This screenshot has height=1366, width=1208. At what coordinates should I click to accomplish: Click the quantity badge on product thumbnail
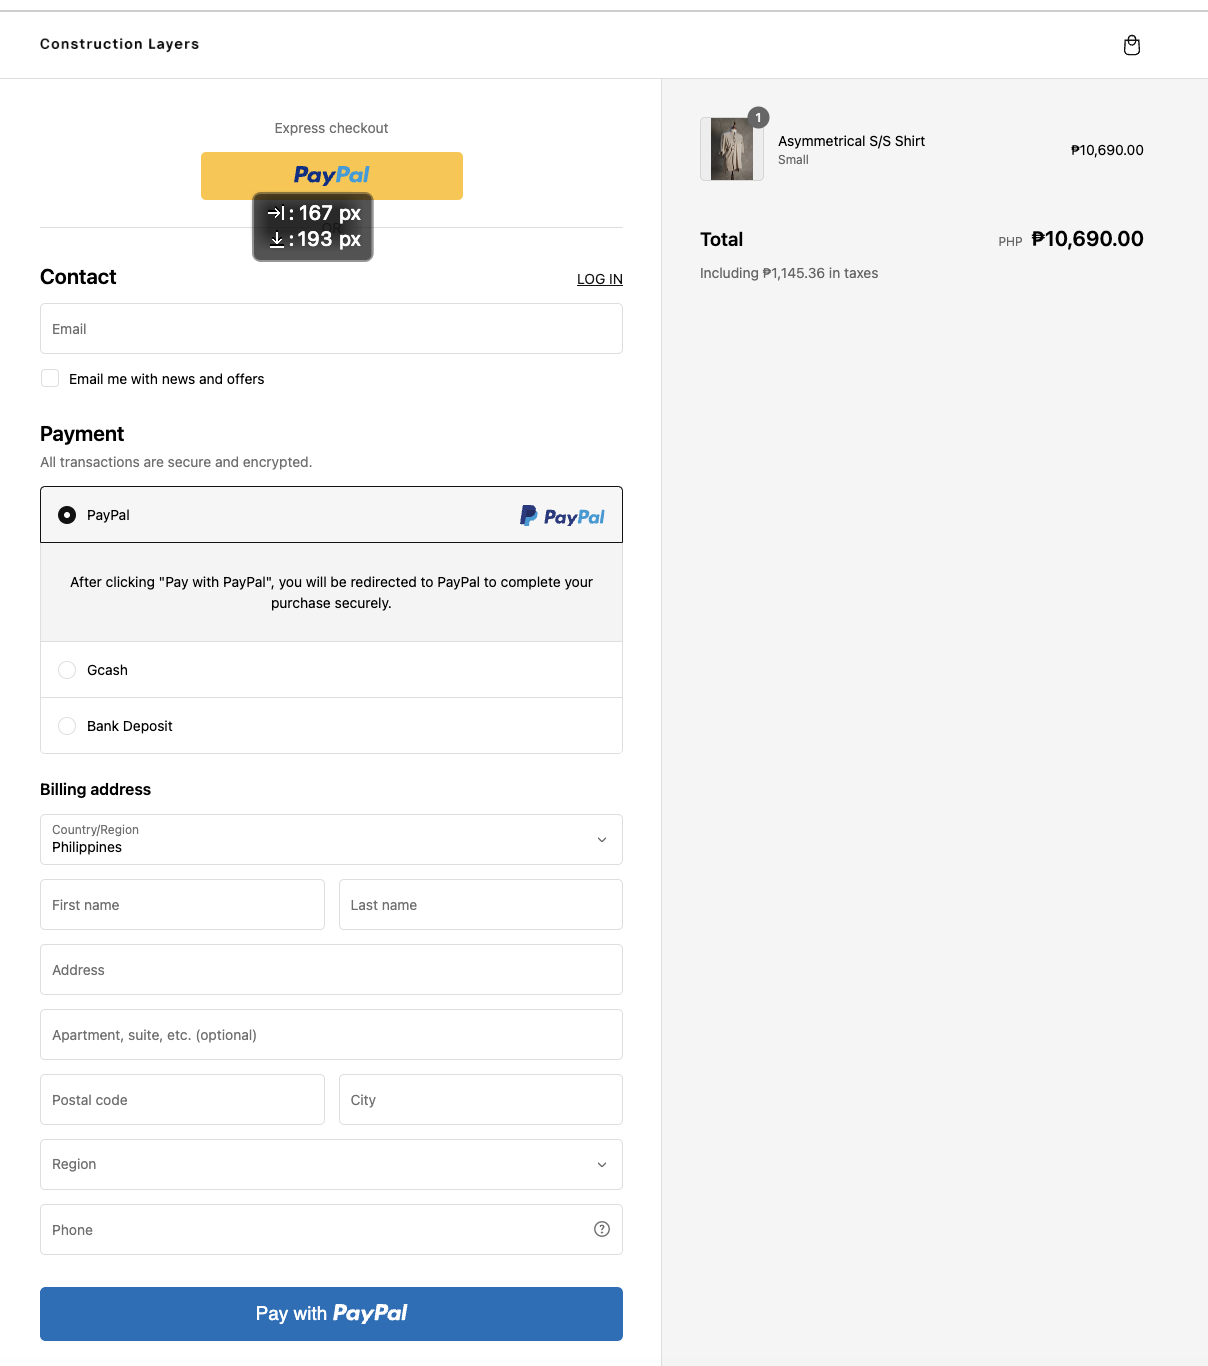(x=758, y=118)
